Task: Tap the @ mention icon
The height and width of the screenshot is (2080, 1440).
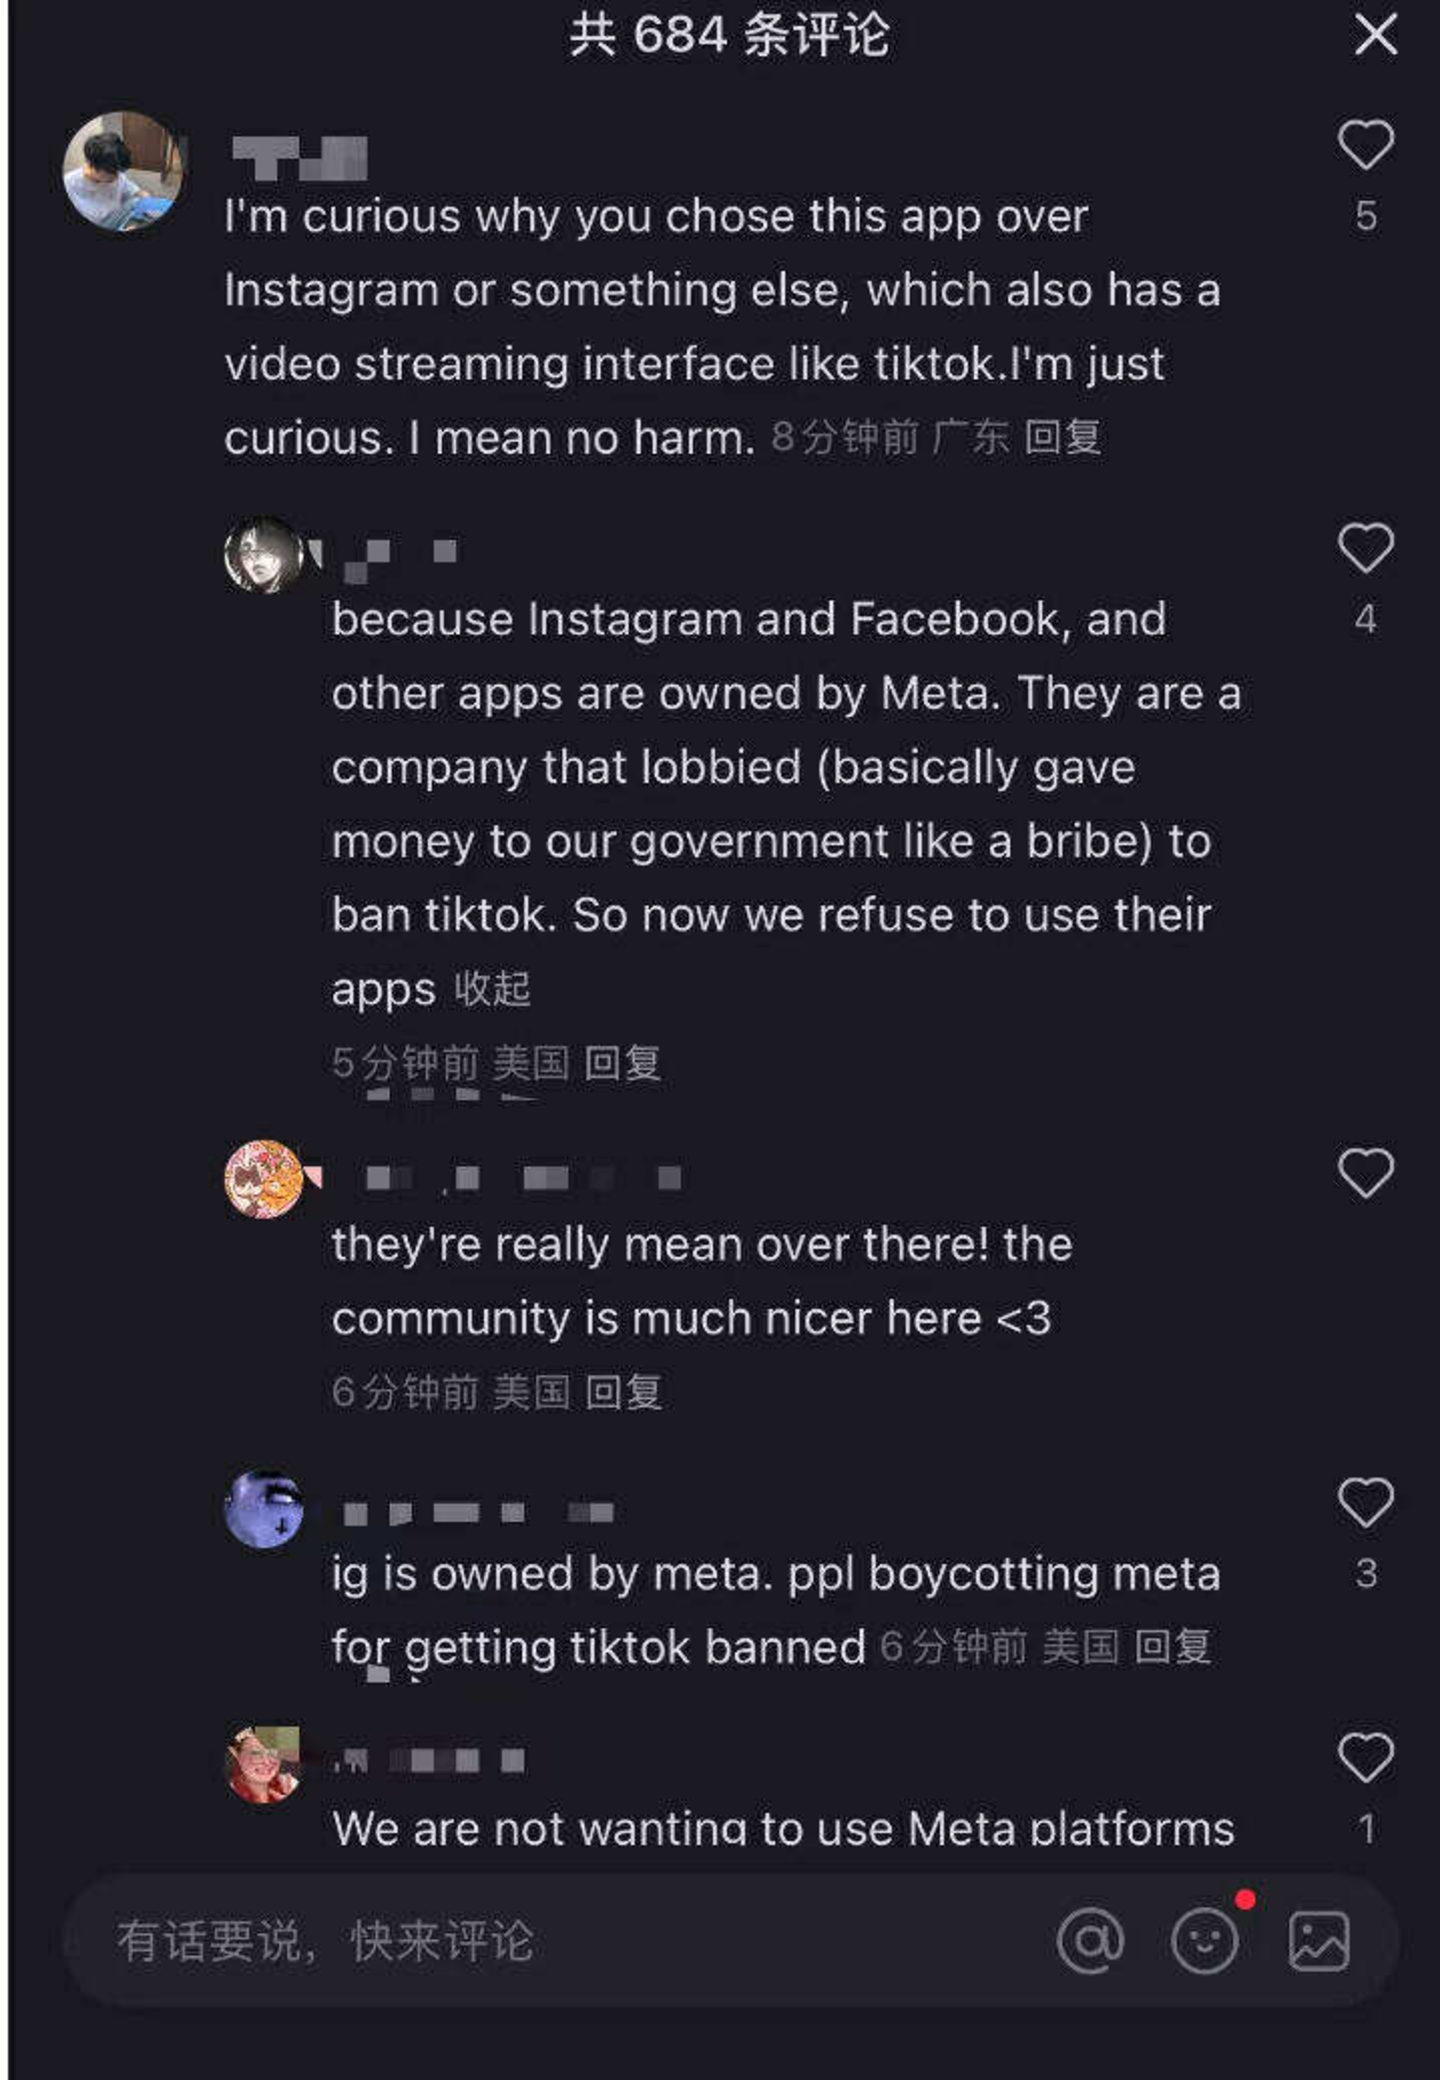Action: (x=1090, y=1941)
